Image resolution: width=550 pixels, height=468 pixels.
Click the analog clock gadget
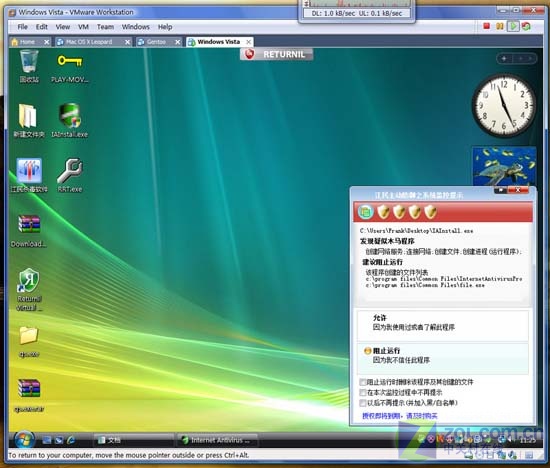tap(504, 105)
